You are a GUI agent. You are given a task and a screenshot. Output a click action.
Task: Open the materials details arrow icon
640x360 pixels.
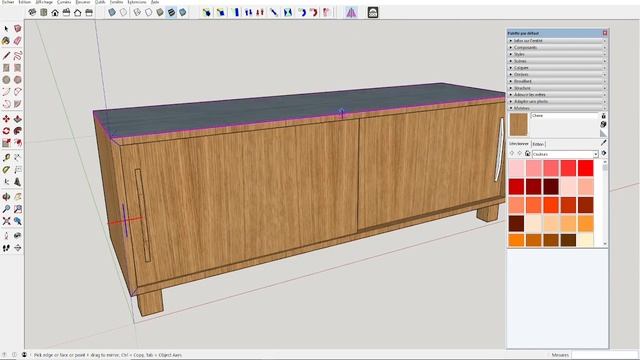coord(604,153)
